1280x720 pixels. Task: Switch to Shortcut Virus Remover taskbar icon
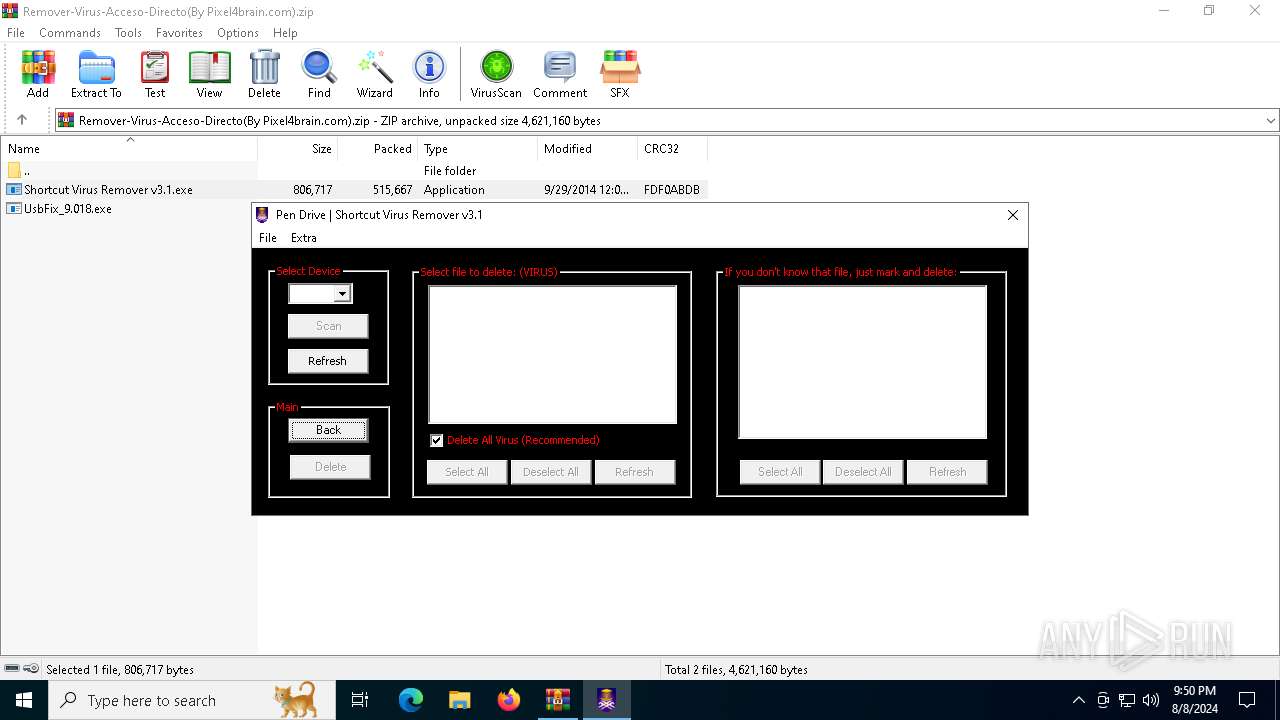point(607,700)
